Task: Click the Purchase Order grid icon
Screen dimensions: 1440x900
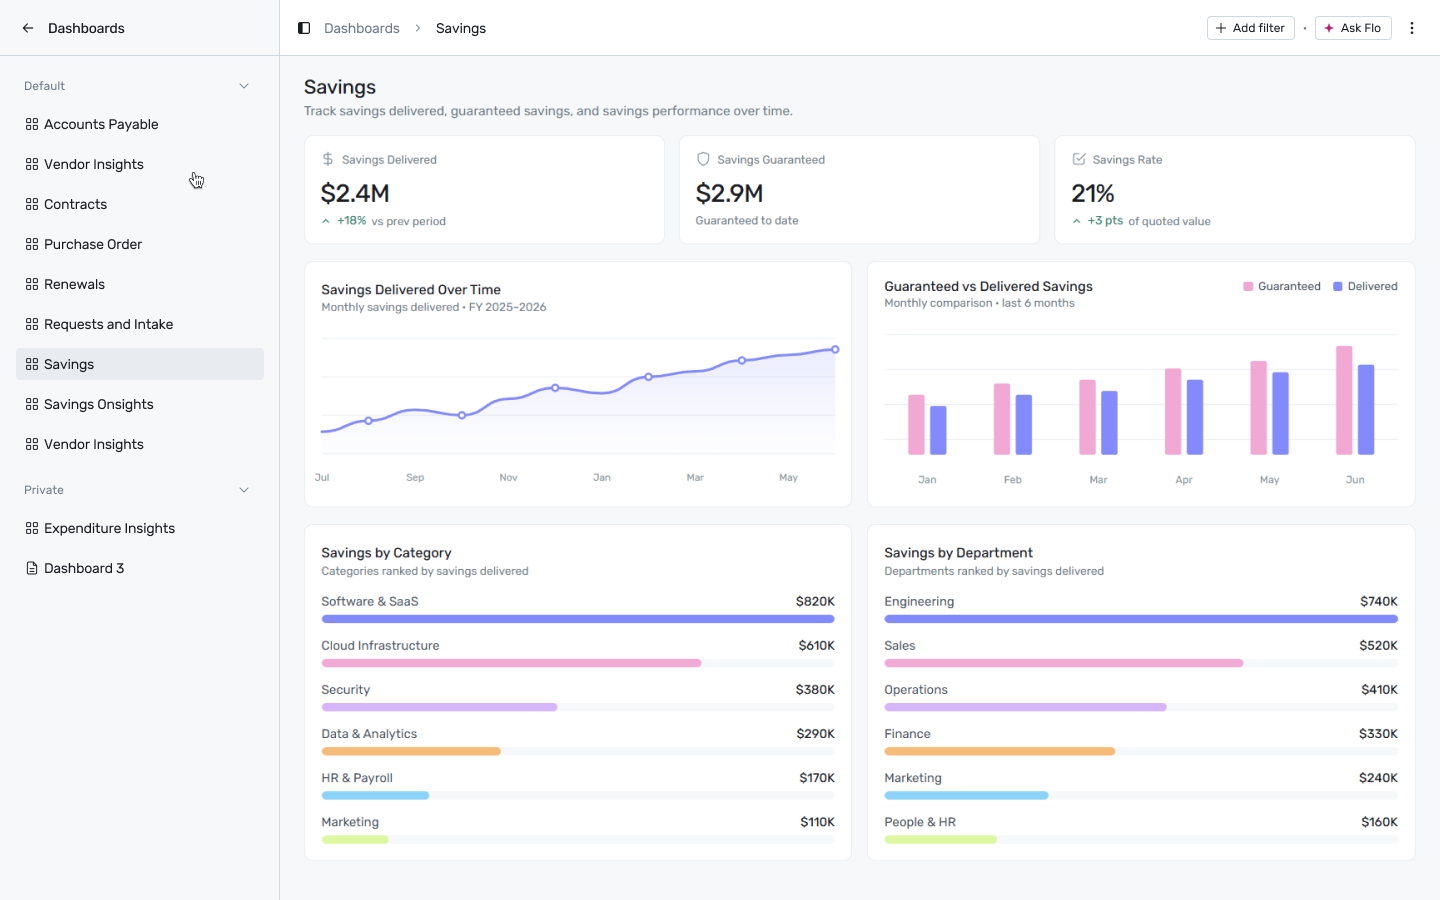Action: [x=32, y=244]
